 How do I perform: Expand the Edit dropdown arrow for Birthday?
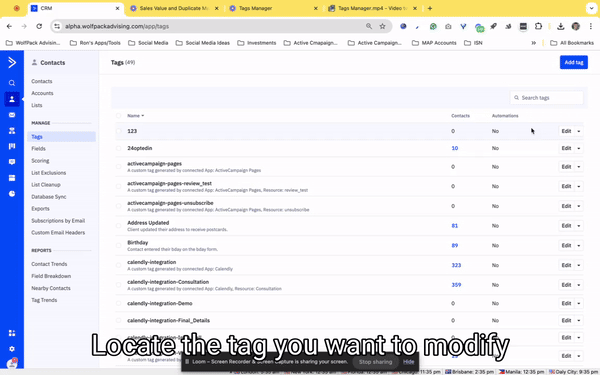point(579,245)
